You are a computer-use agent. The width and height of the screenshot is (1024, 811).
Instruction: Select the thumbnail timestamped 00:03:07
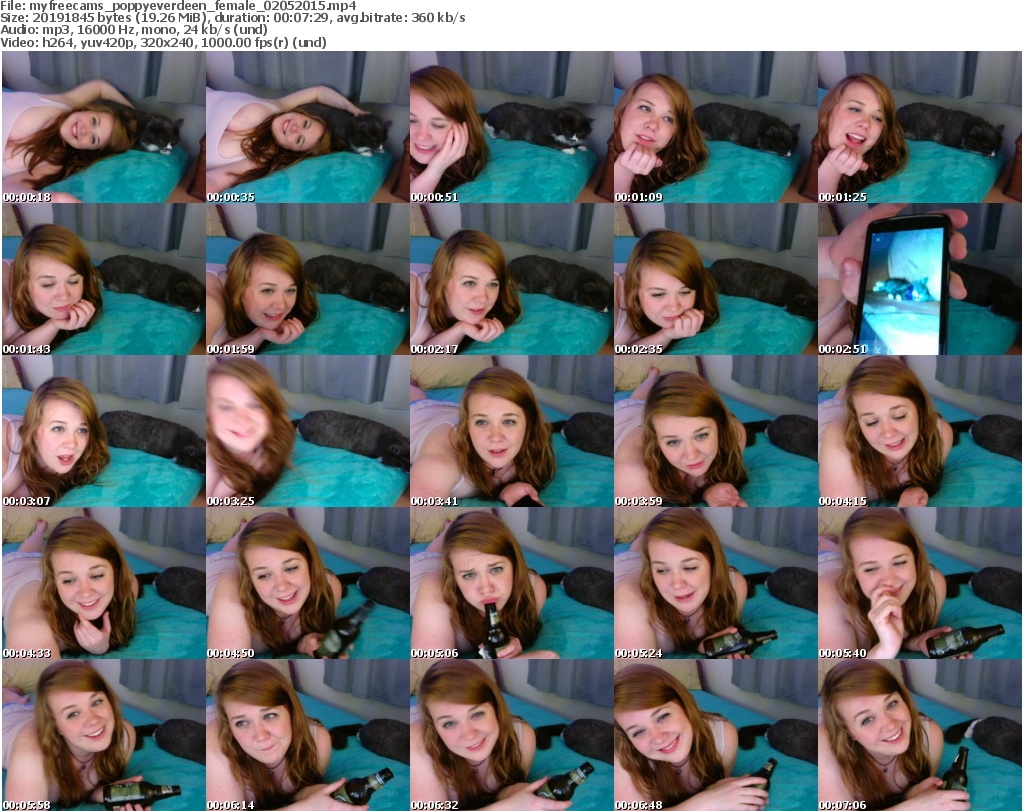pos(104,431)
